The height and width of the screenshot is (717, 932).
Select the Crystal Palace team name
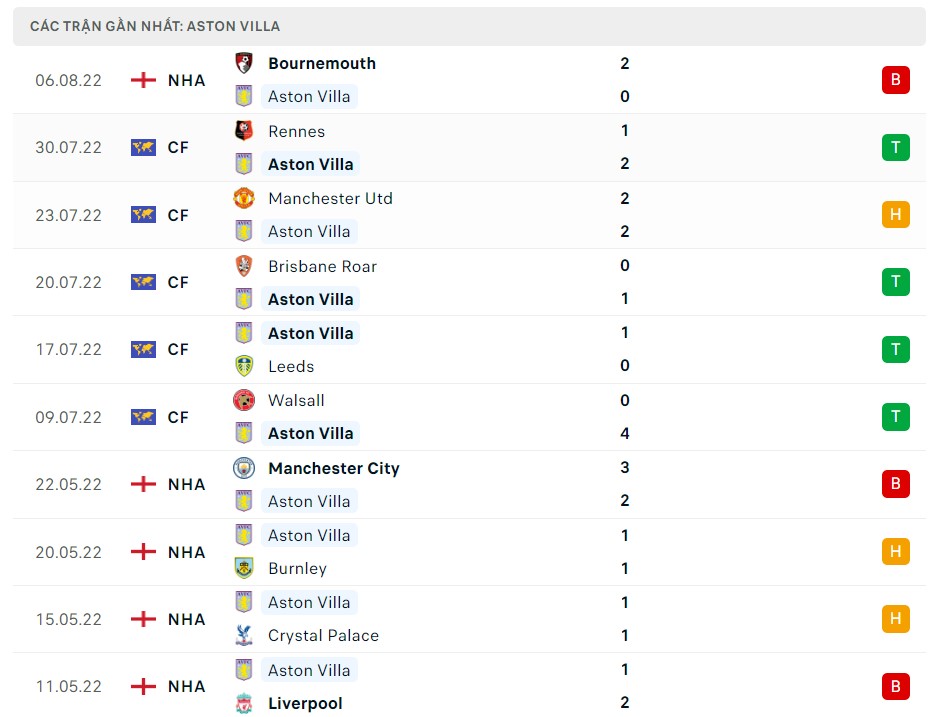[x=323, y=635]
